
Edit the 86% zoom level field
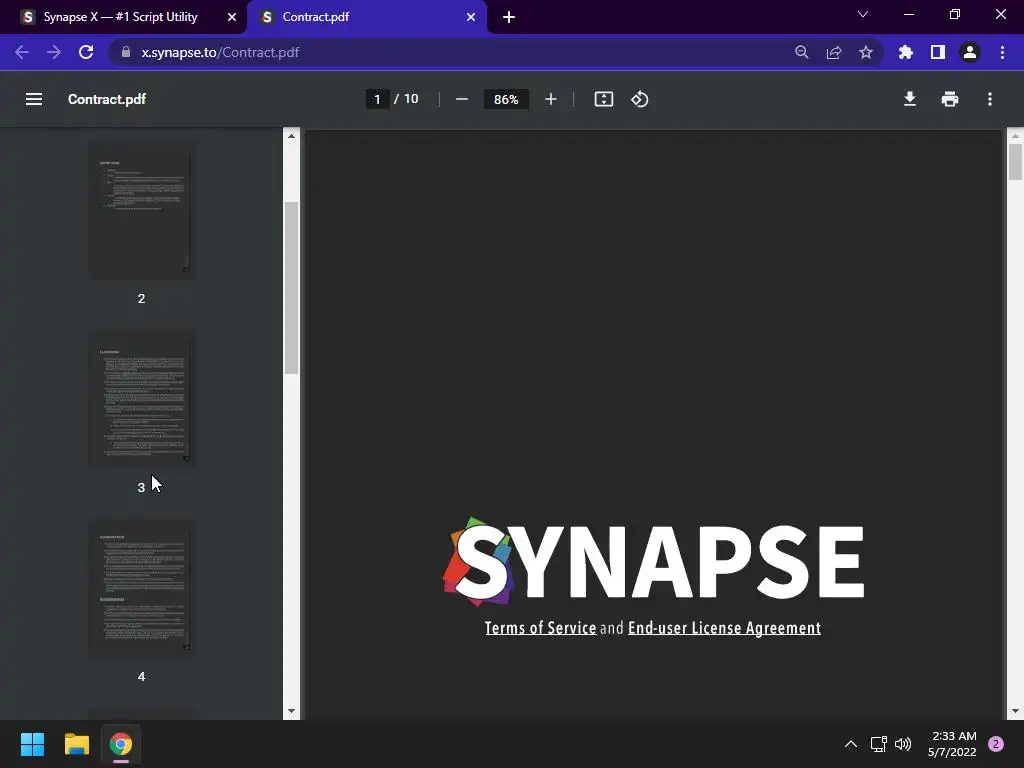(505, 99)
